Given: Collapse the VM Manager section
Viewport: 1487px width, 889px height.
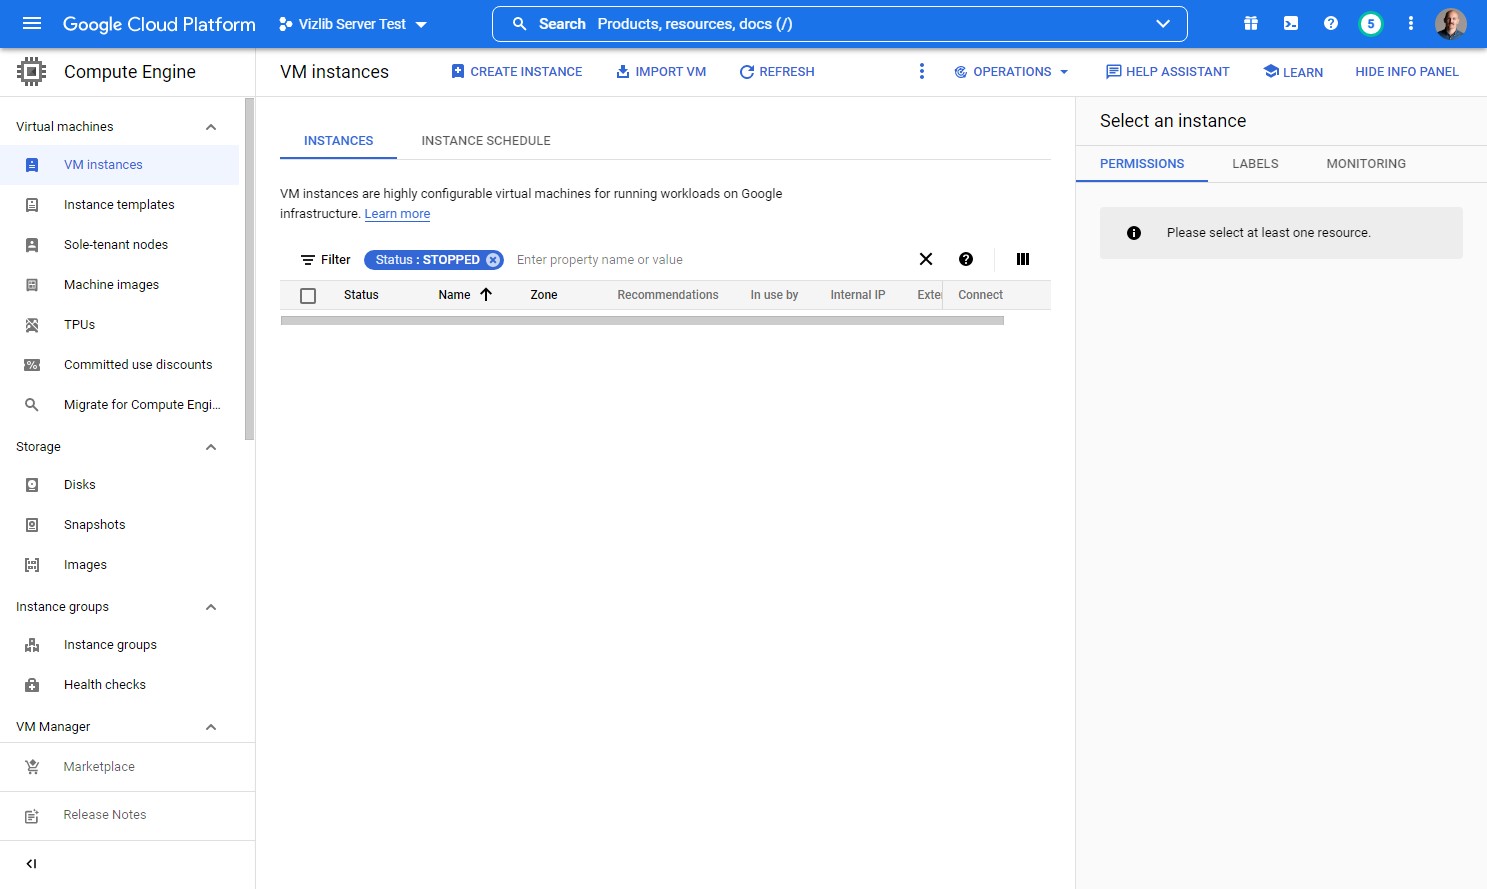Looking at the screenshot, I should 211,727.
